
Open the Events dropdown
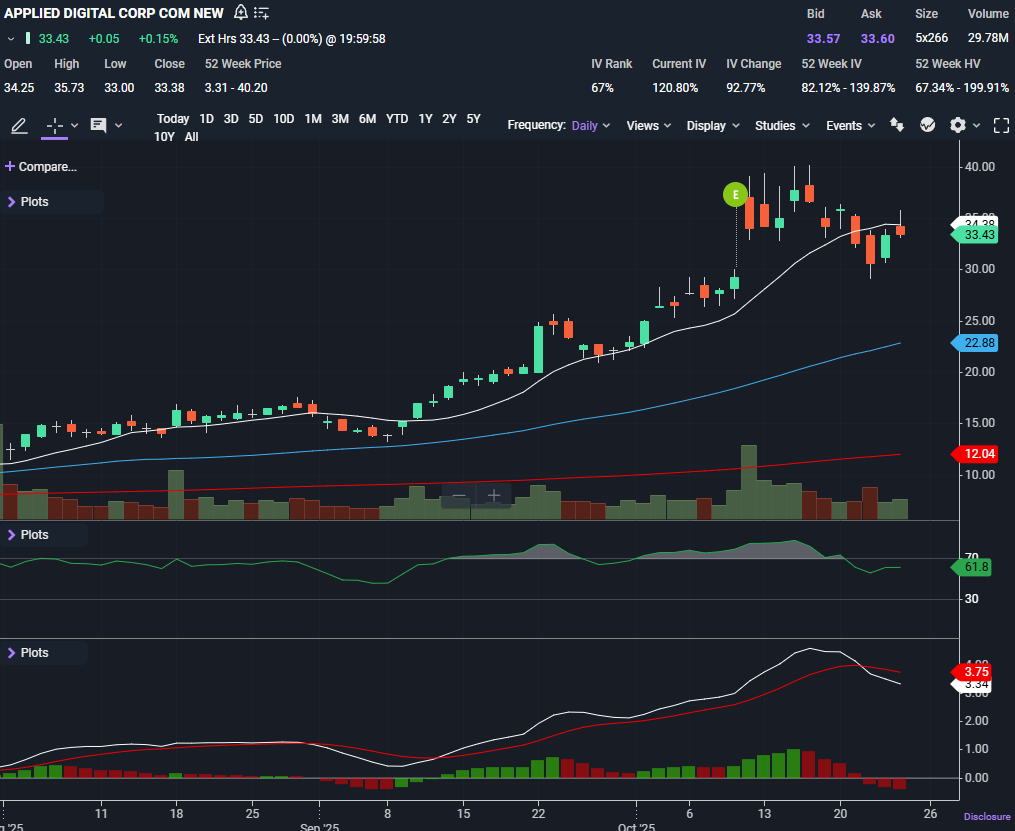(851, 126)
